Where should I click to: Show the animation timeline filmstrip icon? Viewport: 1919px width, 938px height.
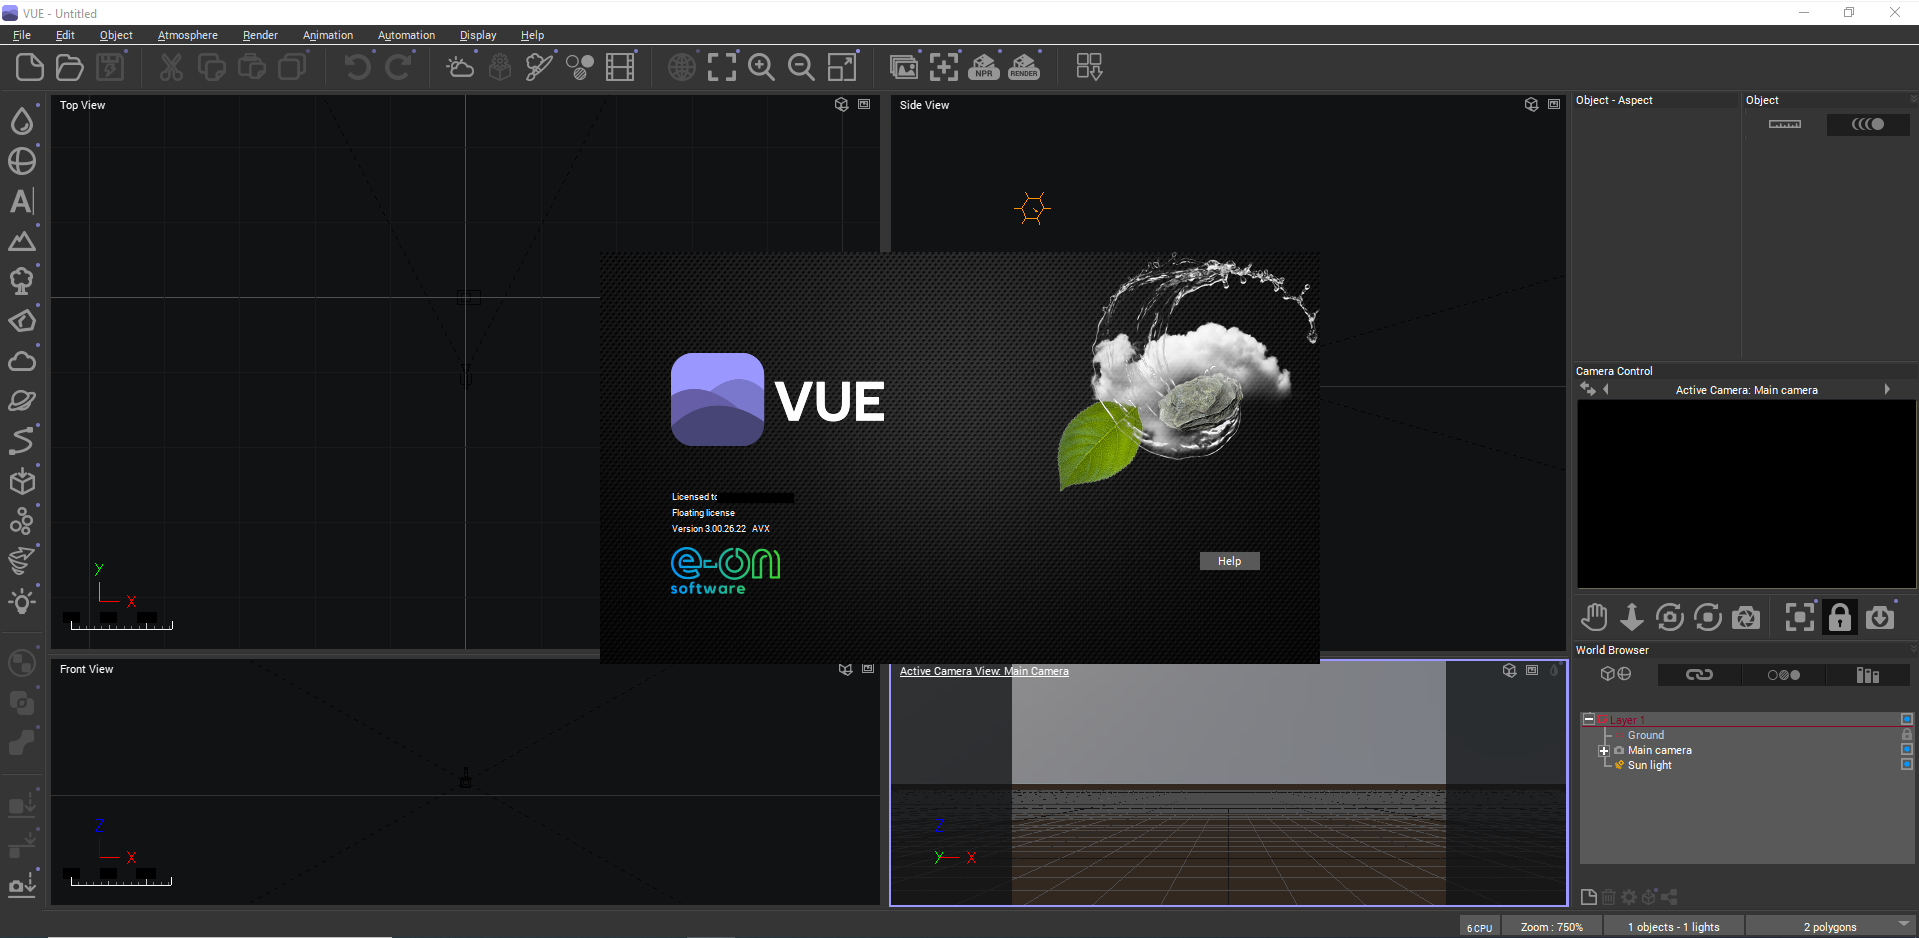pos(620,67)
